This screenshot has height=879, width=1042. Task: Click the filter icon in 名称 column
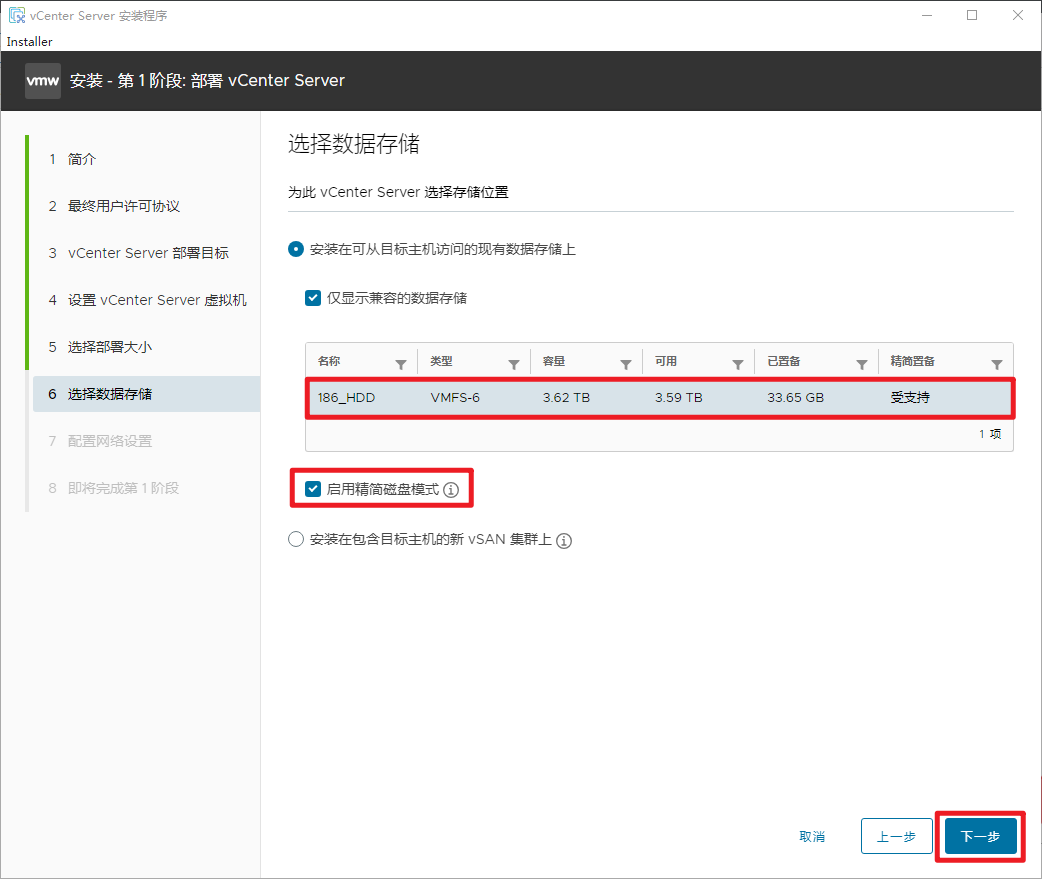coord(401,364)
